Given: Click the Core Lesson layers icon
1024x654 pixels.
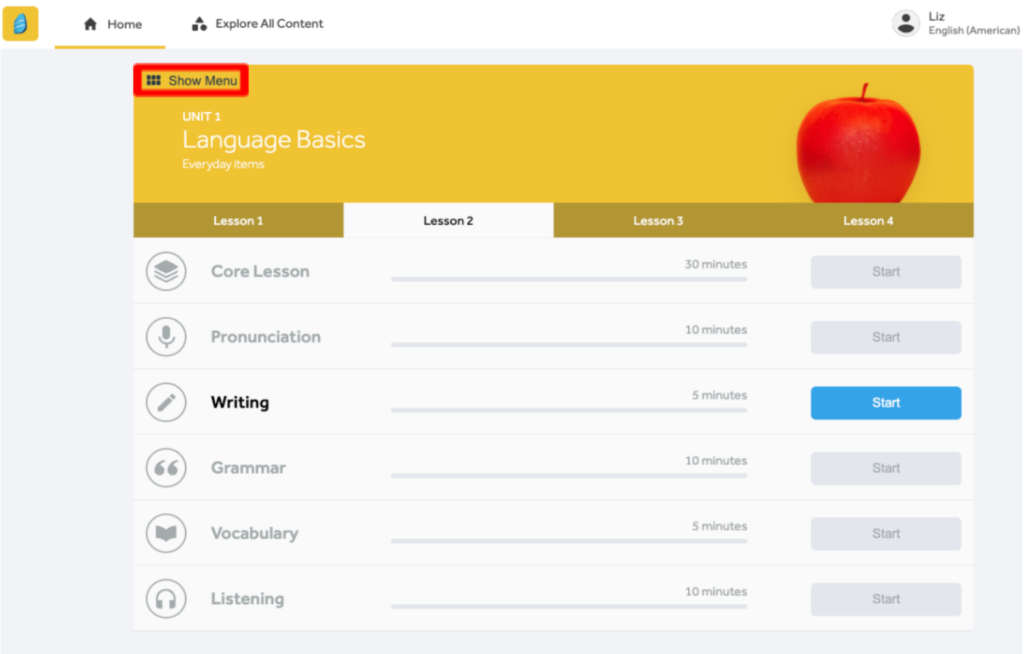Looking at the screenshot, I should click(x=166, y=271).
